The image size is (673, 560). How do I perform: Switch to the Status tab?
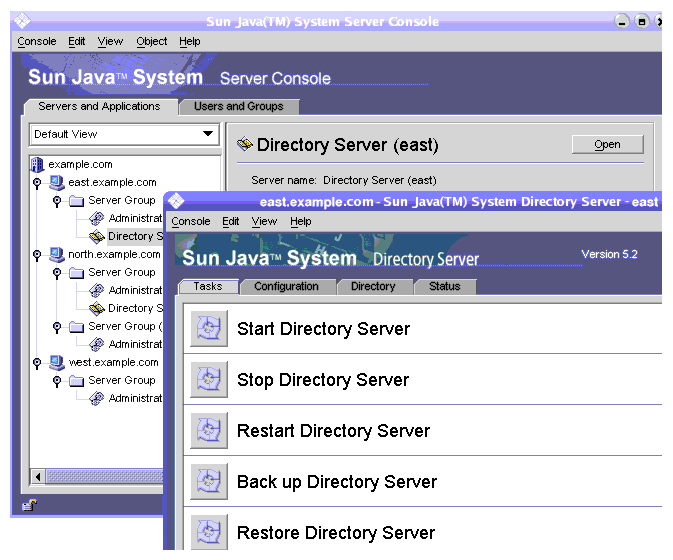point(445,287)
